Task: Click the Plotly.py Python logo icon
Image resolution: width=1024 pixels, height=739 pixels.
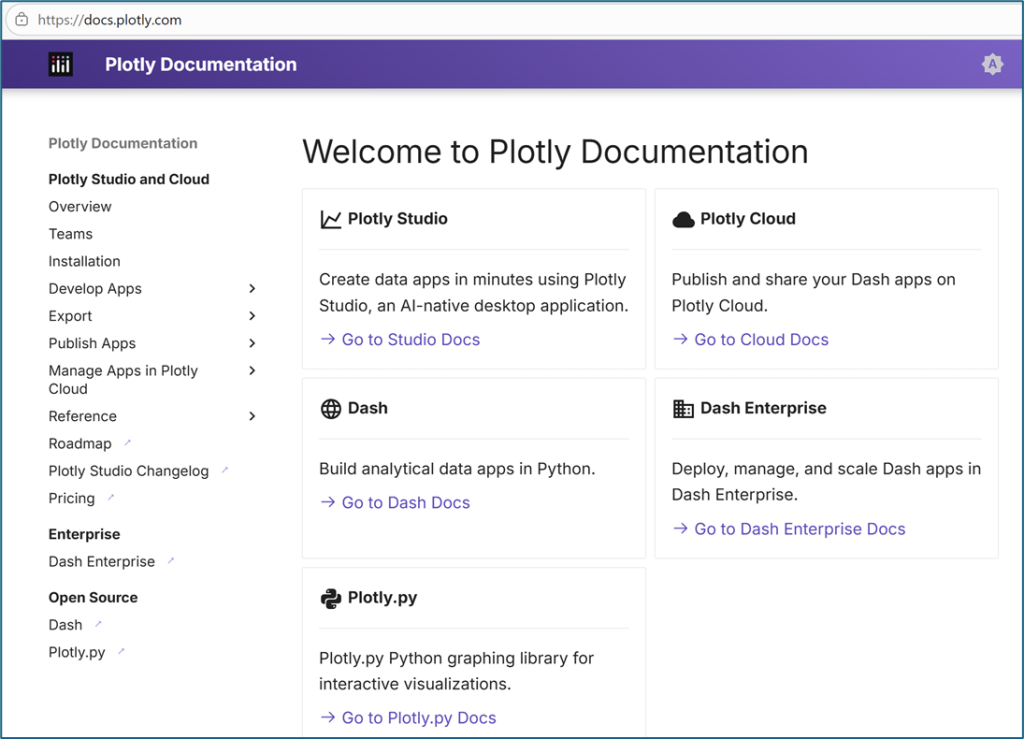Action: (330, 598)
